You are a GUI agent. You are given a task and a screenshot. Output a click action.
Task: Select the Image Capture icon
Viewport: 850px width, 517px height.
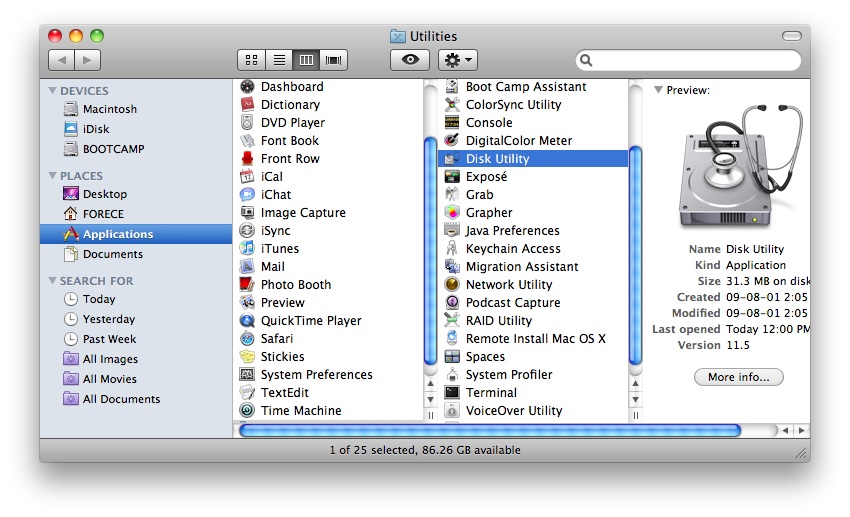coord(247,212)
